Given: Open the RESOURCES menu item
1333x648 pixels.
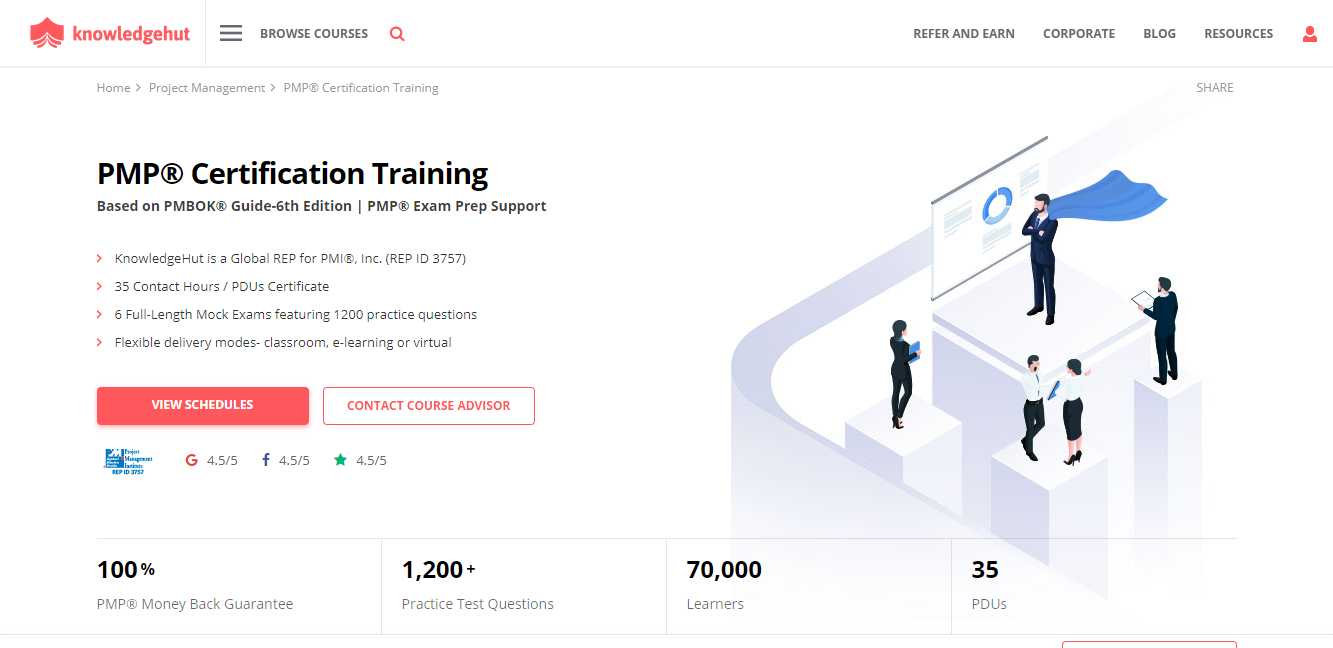Looking at the screenshot, I should [1238, 33].
